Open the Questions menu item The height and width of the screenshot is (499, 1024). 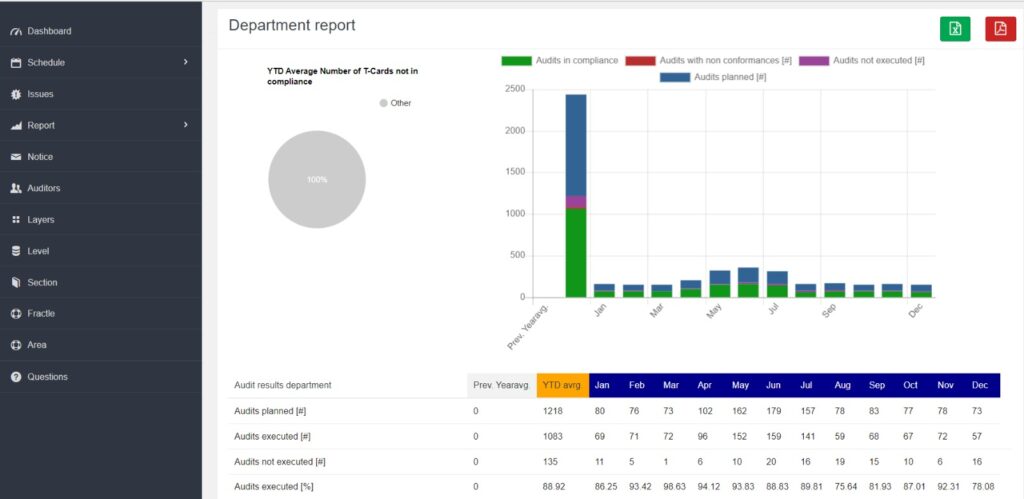click(47, 377)
